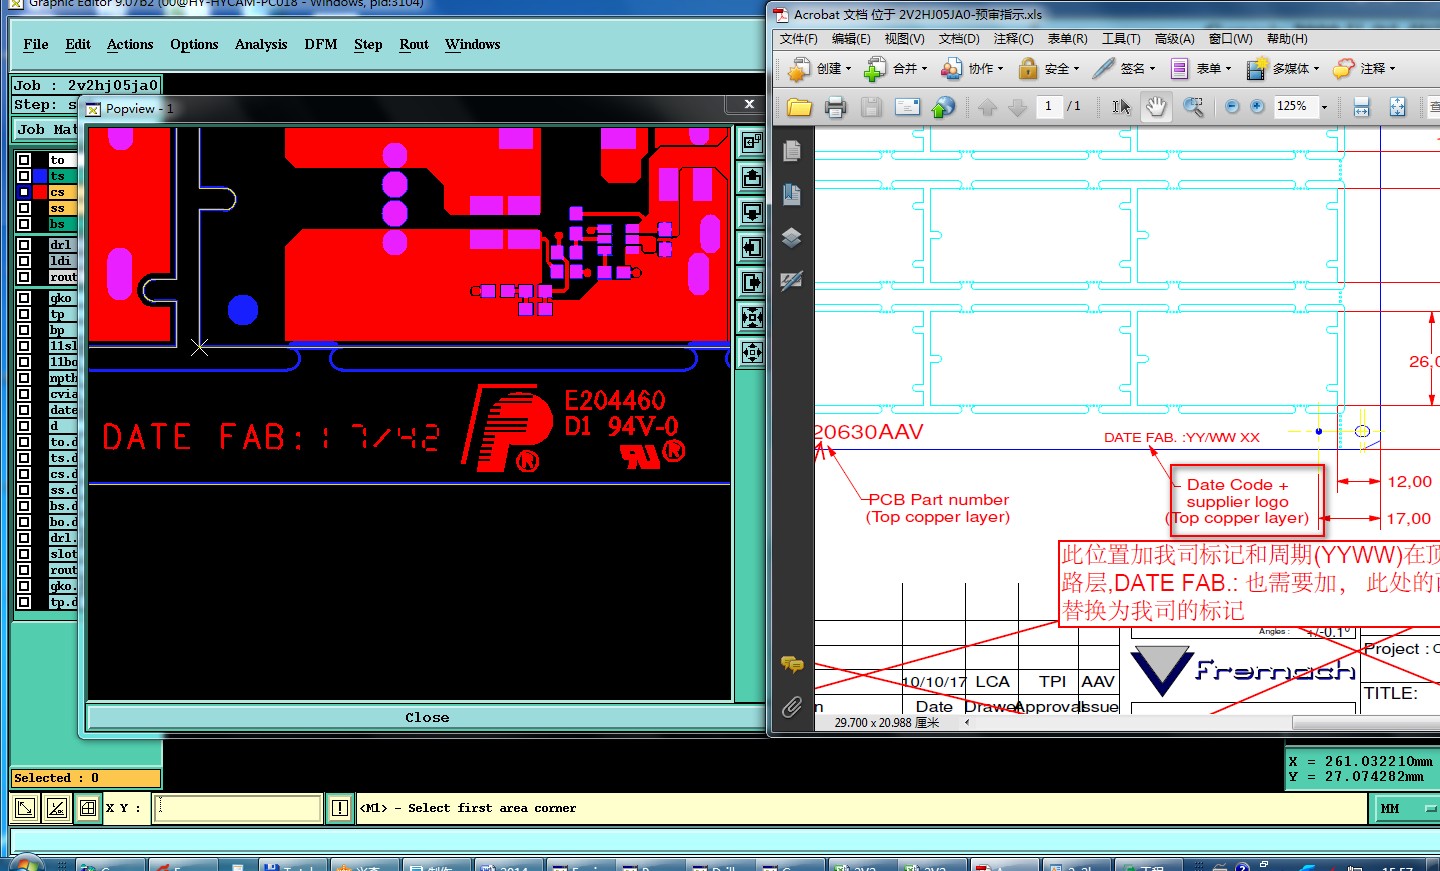Open the Acrobat Signatures panel icon

tap(791, 281)
